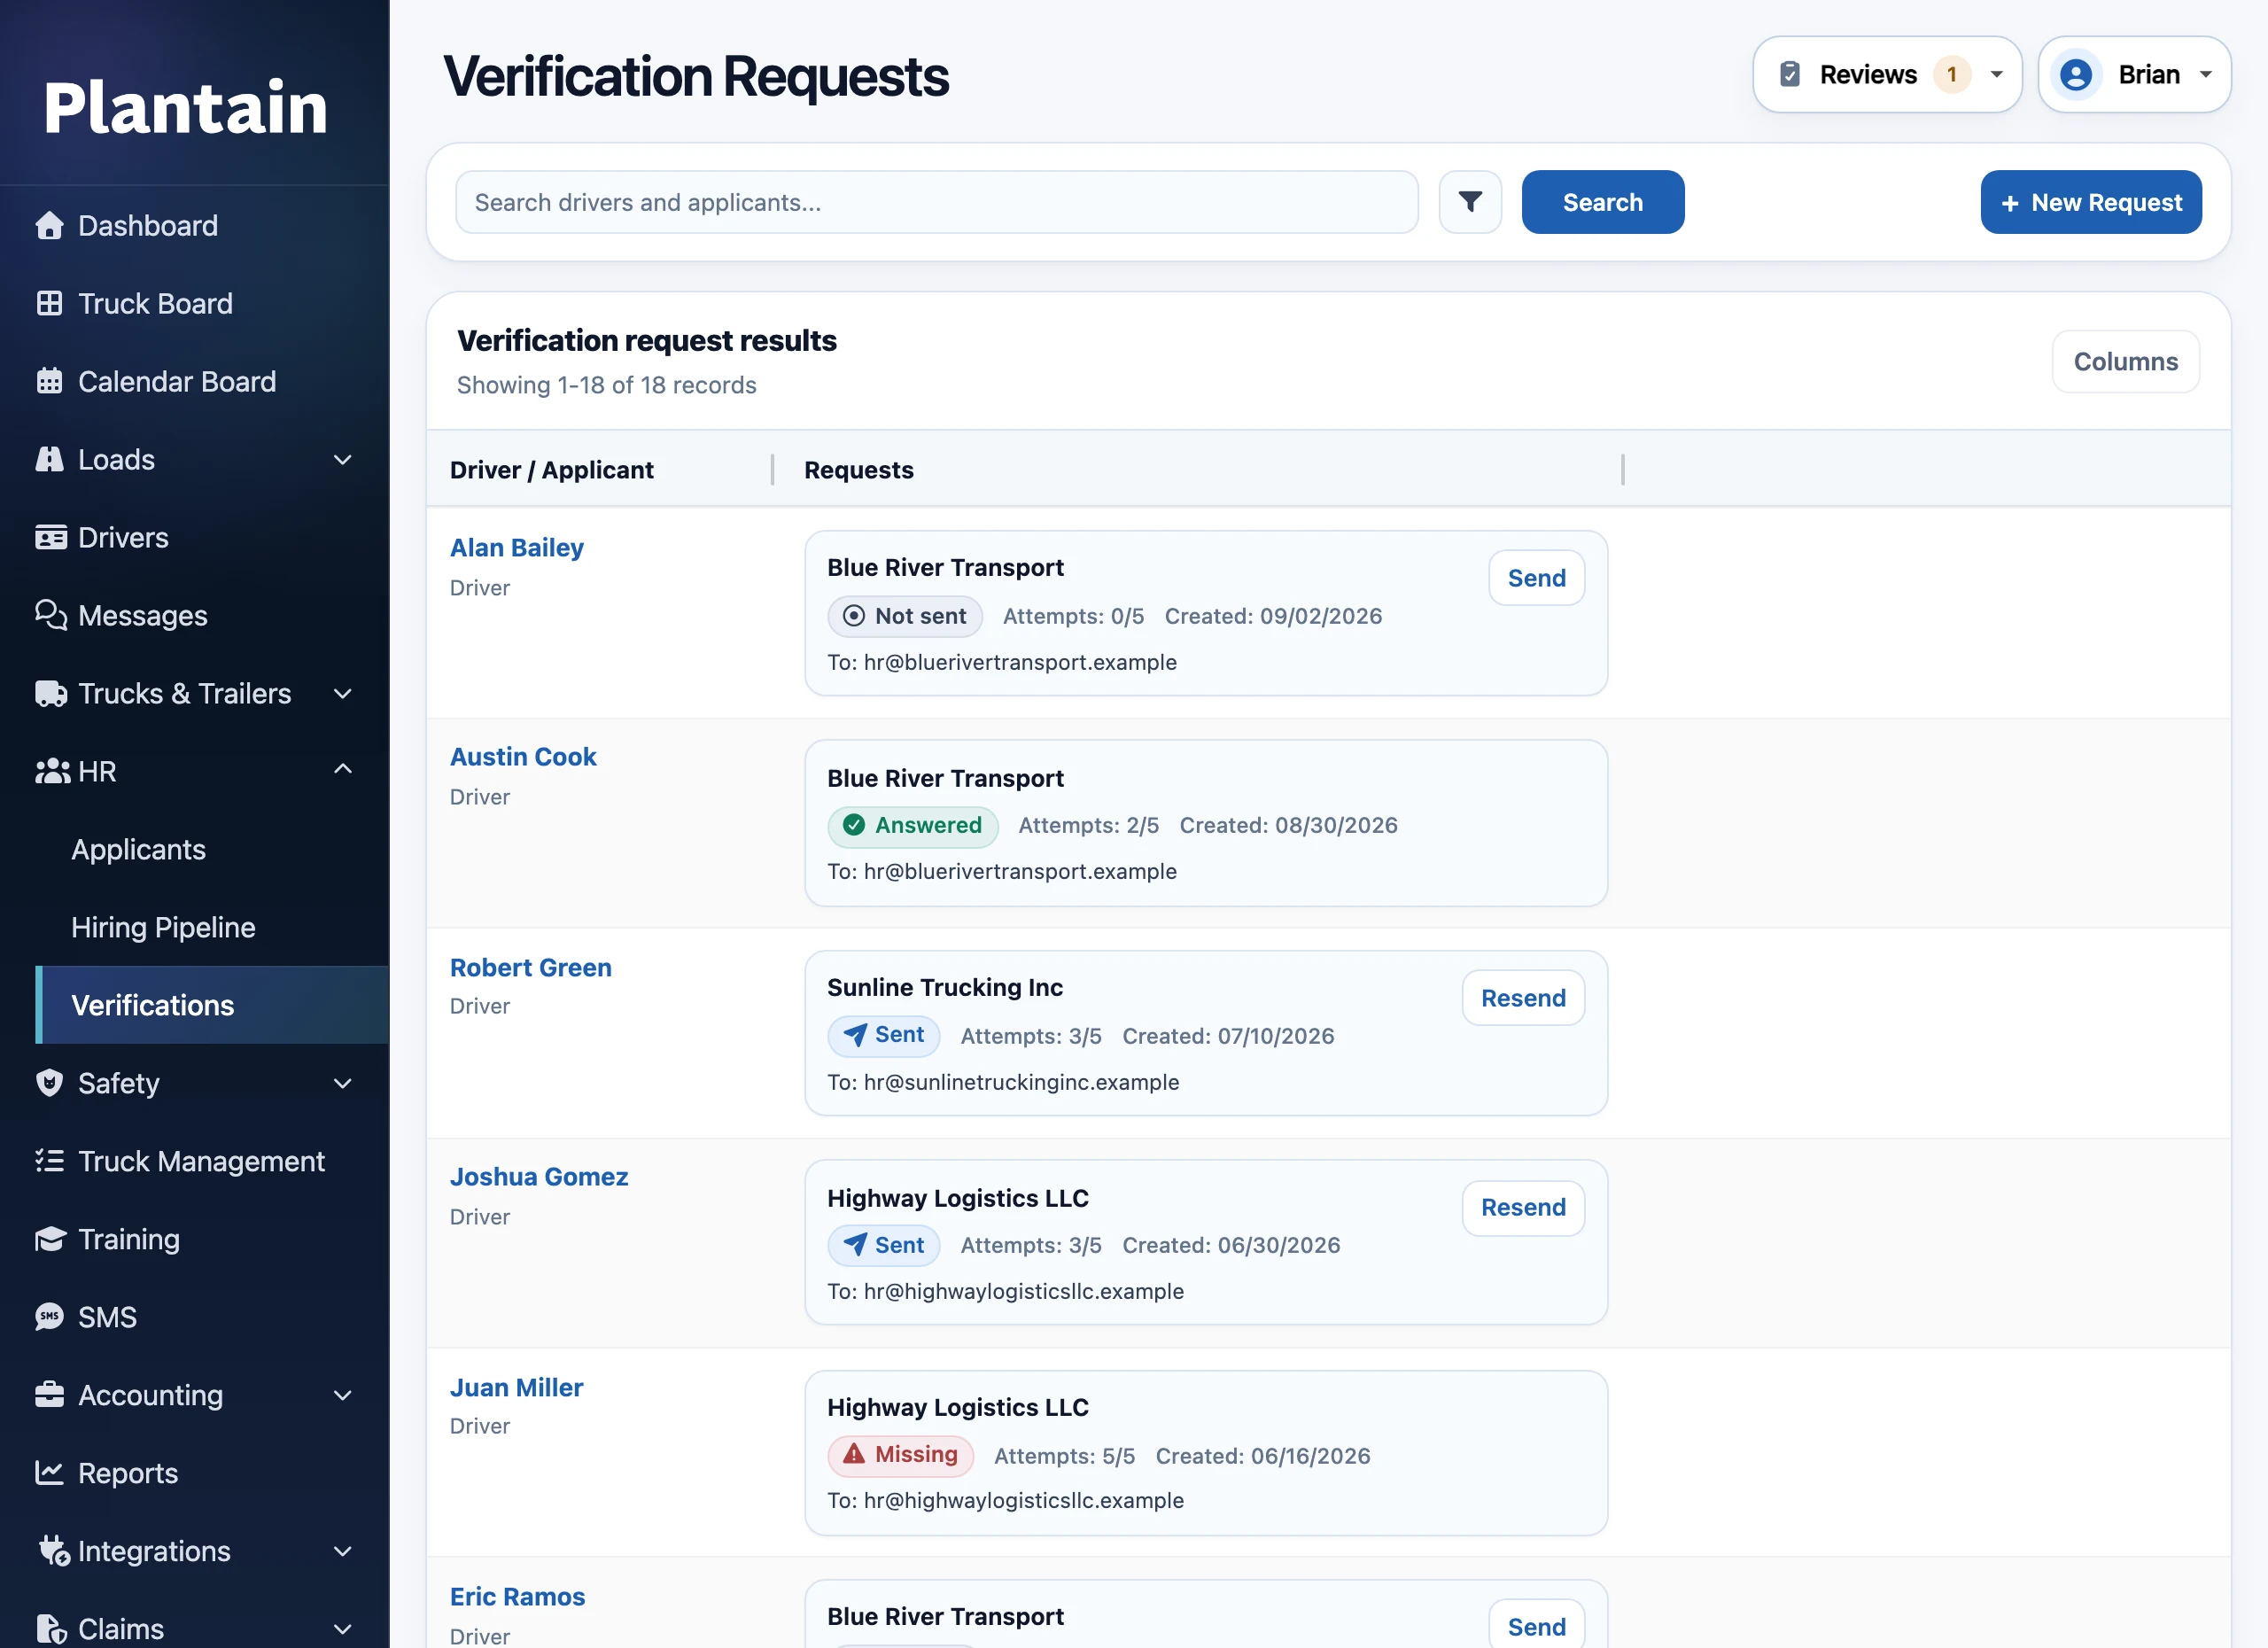
Task: Open the filter funnel button
Action: 1470,202
